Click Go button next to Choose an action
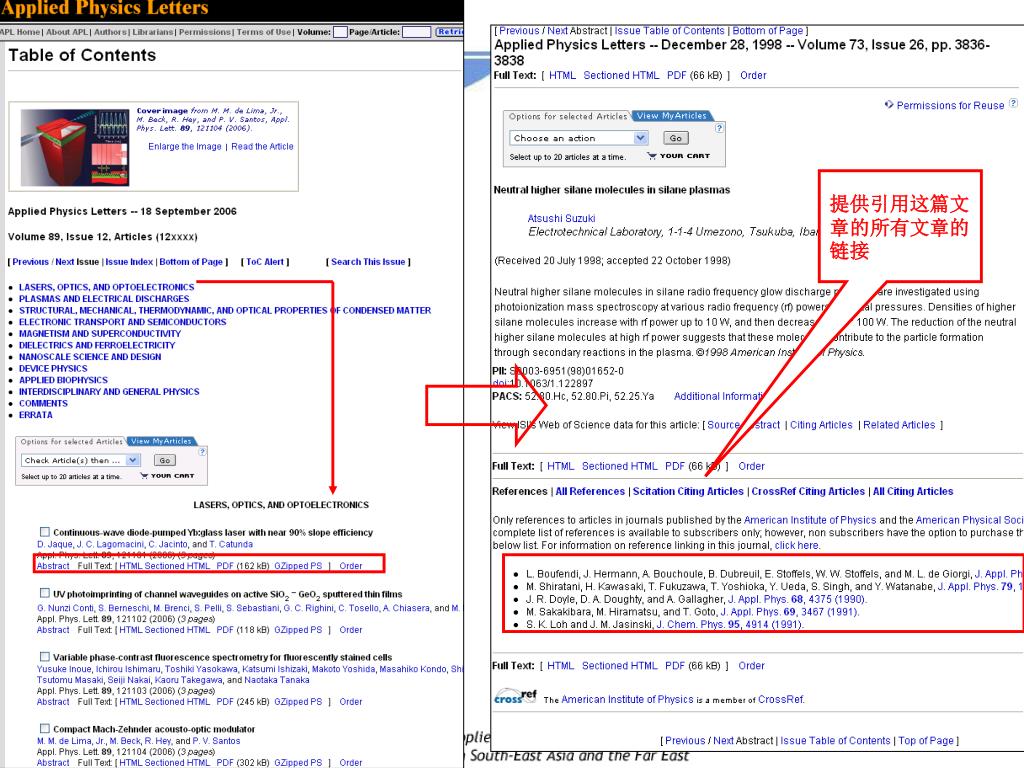Viewport: 1024px width, 768px height. pos(675,138)
